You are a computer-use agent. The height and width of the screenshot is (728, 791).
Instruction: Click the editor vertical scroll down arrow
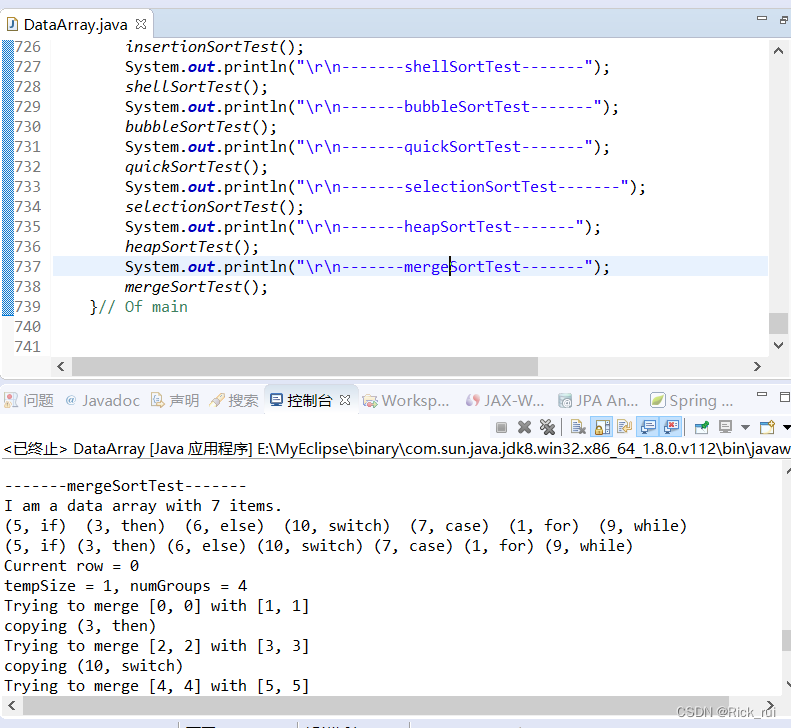(x=778, y=345)
